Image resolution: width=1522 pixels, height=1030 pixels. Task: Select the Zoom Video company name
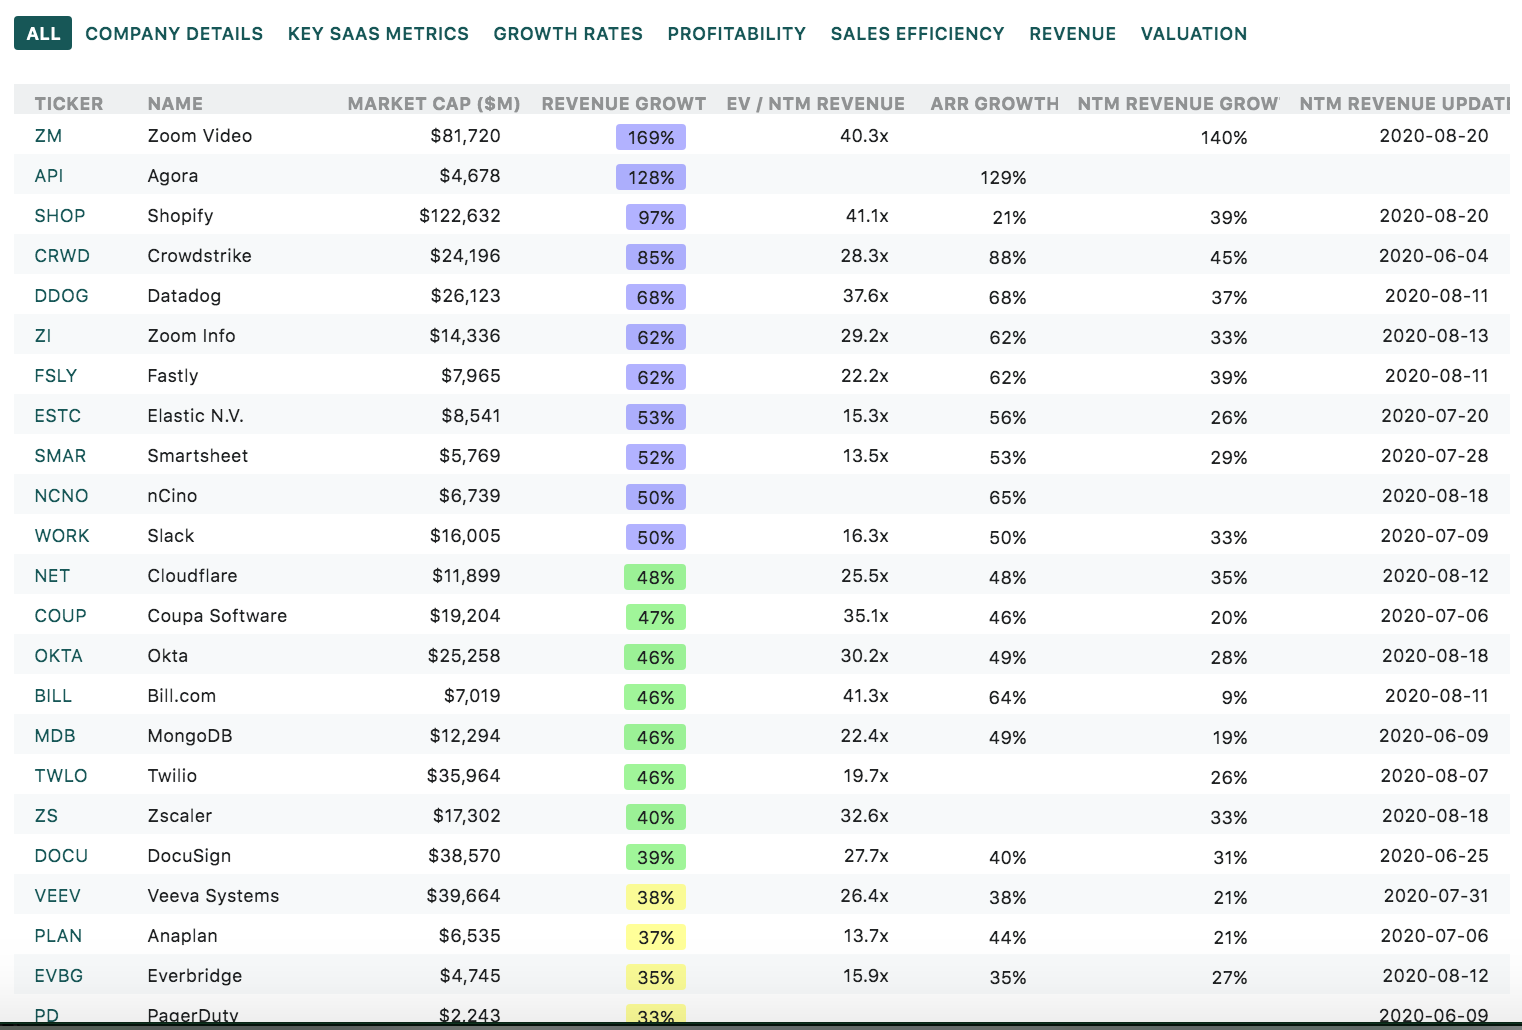[x=200, y=136]
